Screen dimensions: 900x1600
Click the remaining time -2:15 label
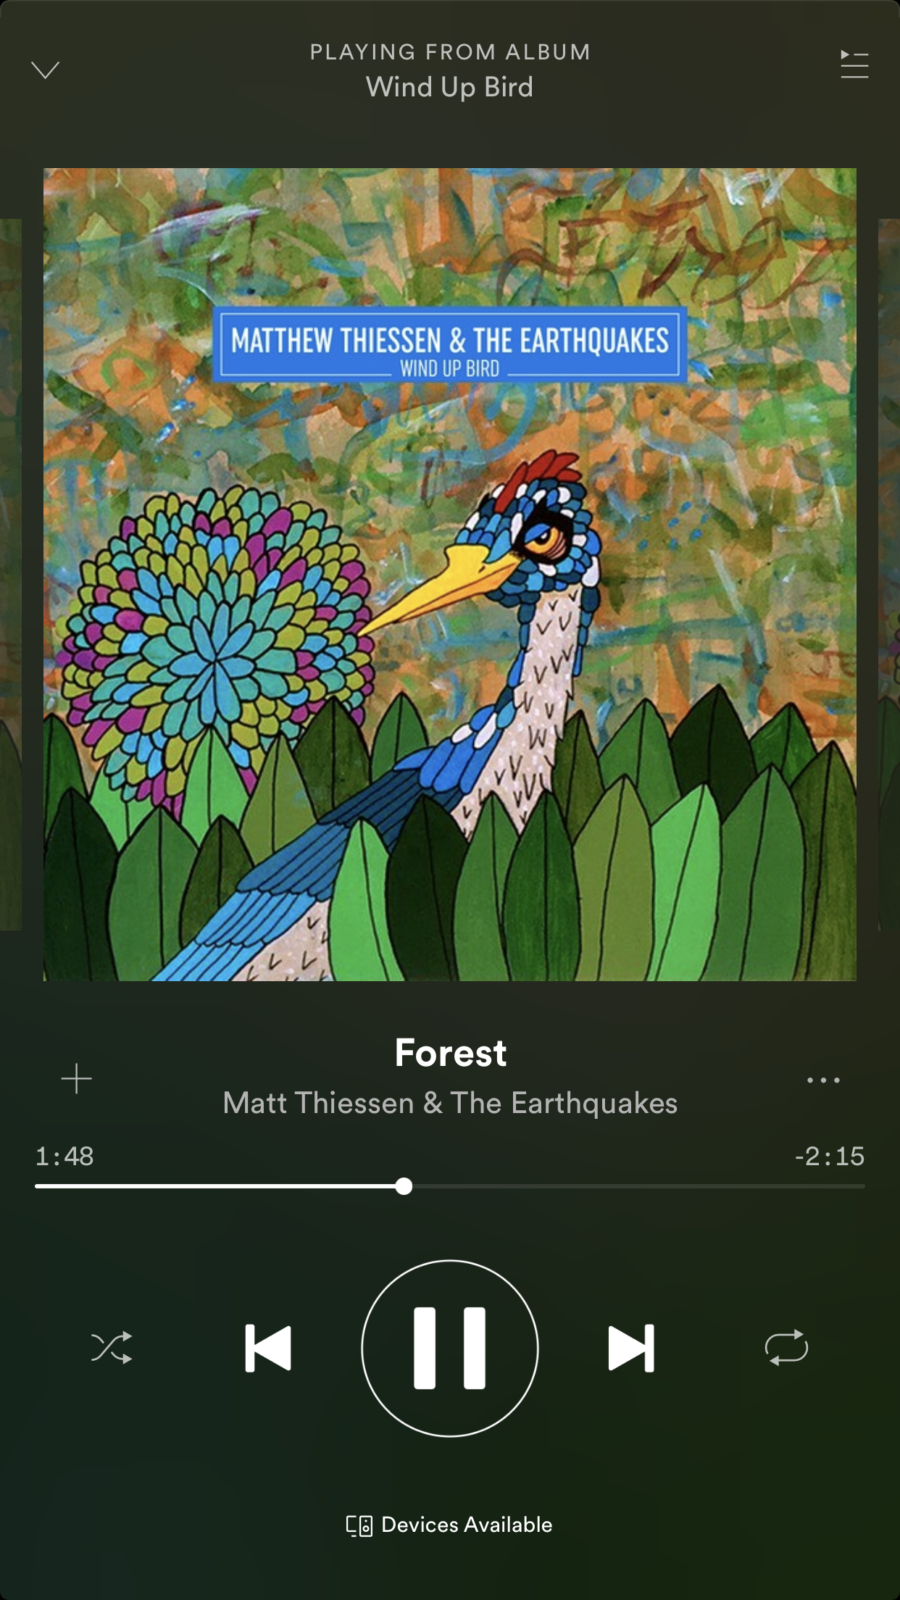[x=829, y=1156]
